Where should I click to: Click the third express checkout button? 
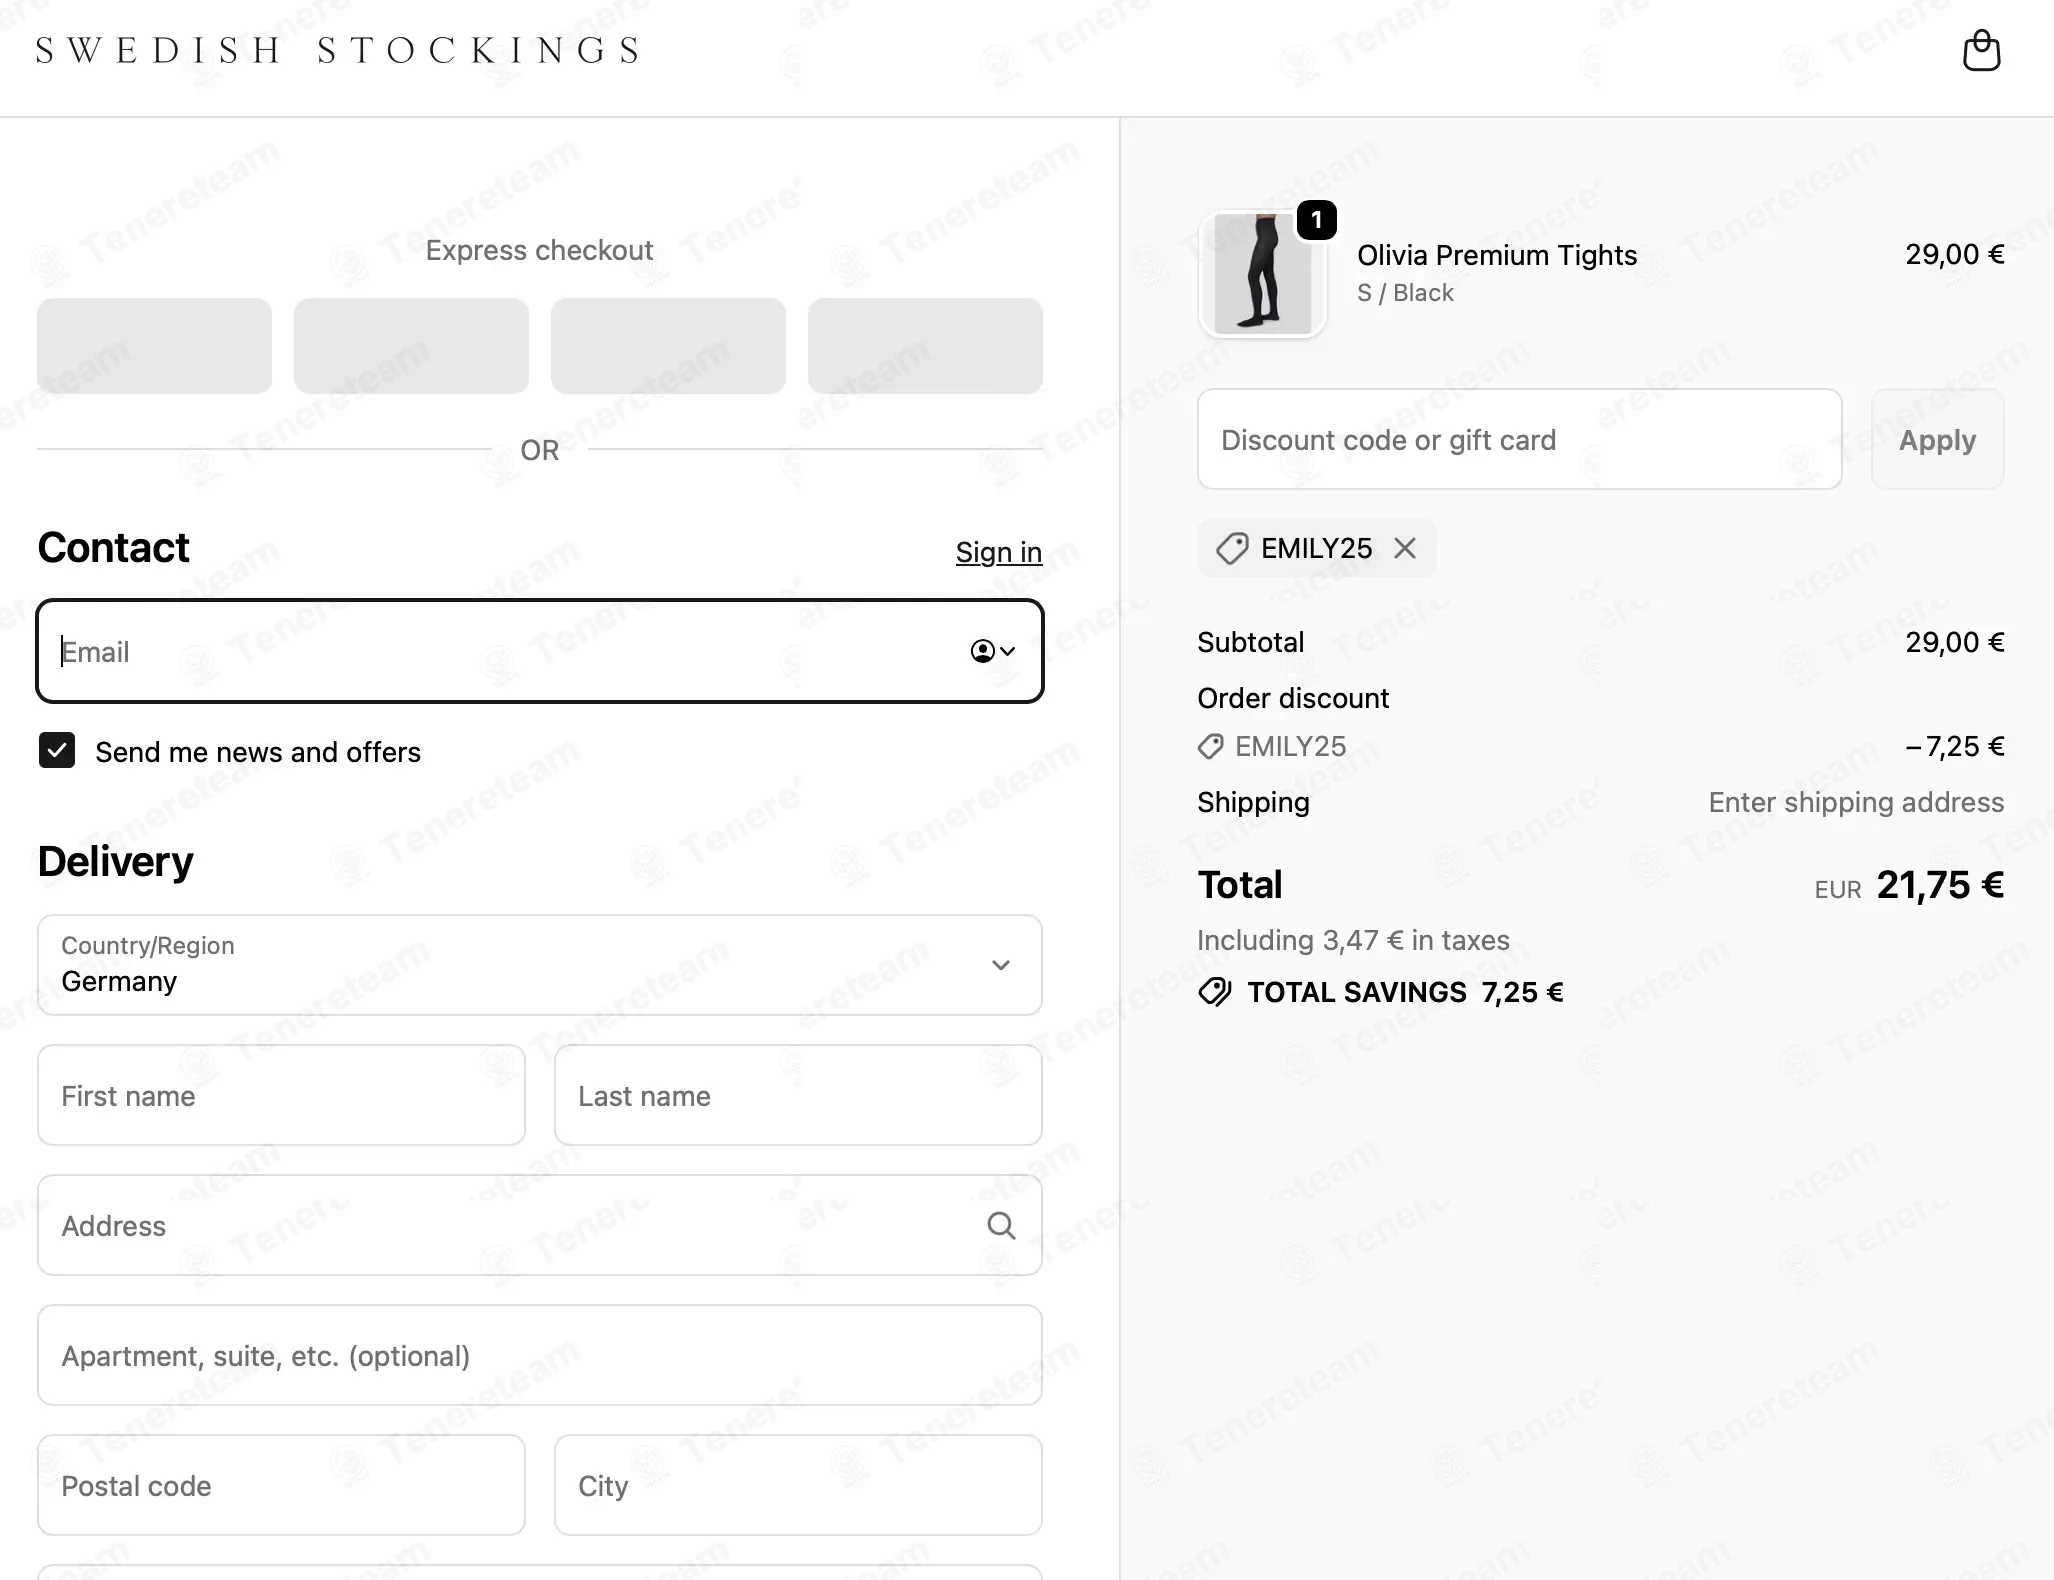[x=668, y=346]
